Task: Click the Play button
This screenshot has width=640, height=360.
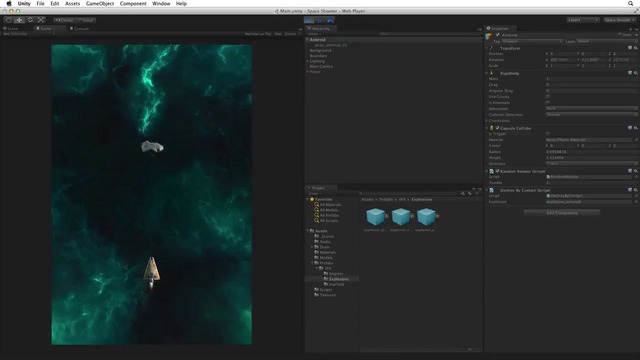Action: [309, 20]
